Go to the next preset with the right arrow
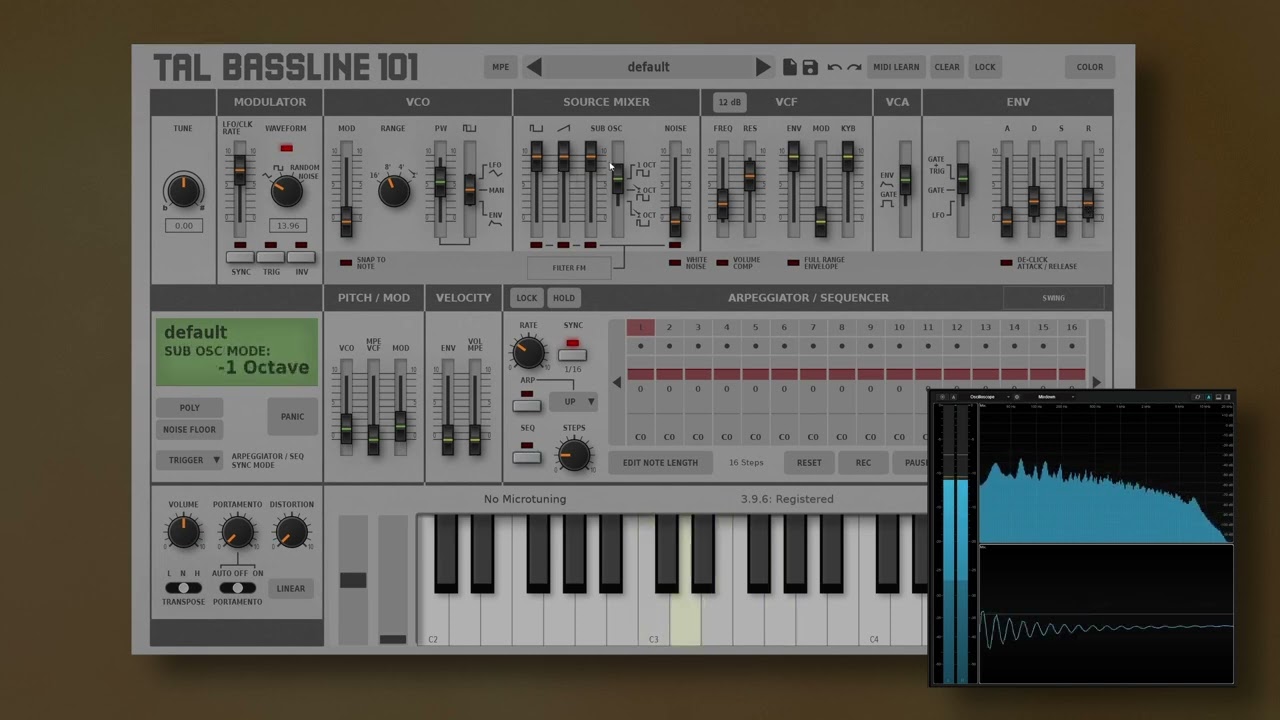Image resolution: width=1280 pixels, height=720 pixels. [763, 67]
